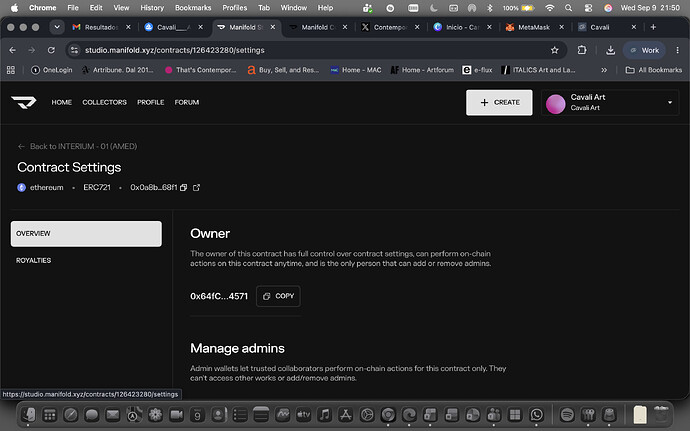Open the contract in an external explorer
Image resolution: width=690 pixels, height=431 pixels.
coord(196,188)
